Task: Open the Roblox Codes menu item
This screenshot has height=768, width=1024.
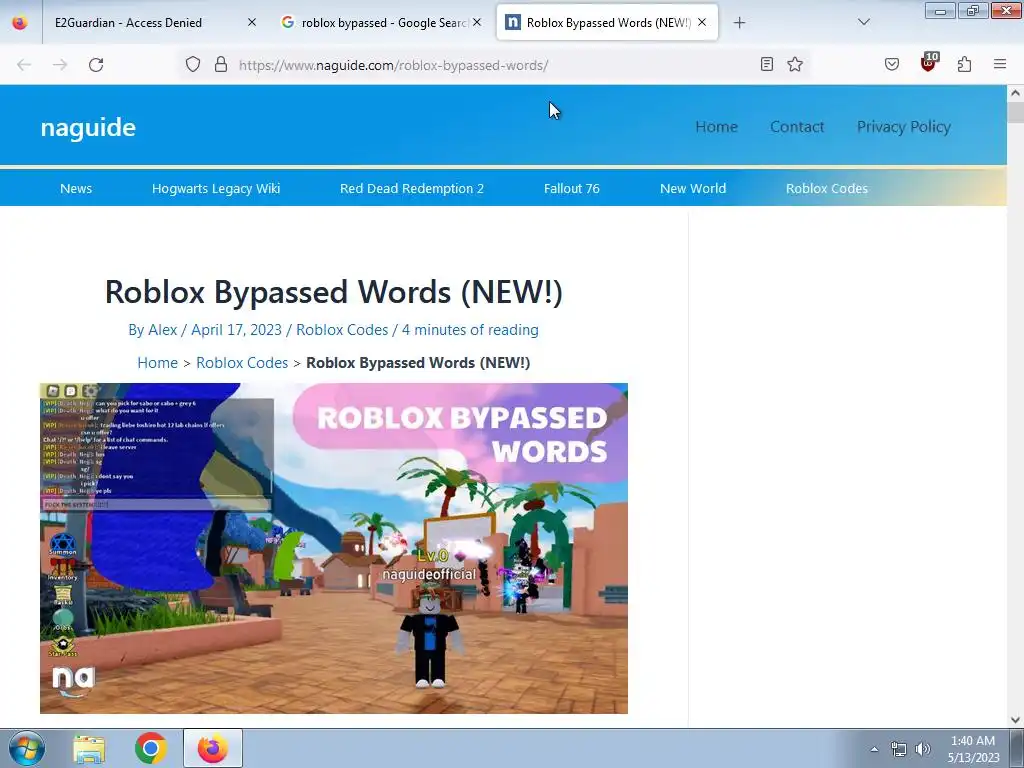Action: [x=827, y=188]
